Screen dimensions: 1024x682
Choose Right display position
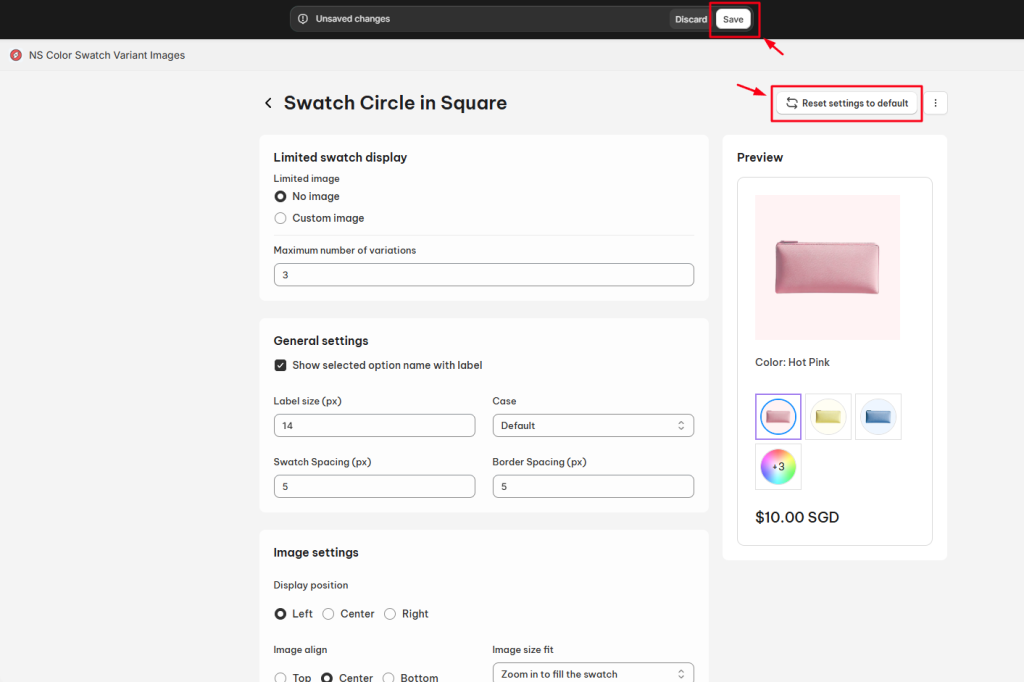[390, 614]
